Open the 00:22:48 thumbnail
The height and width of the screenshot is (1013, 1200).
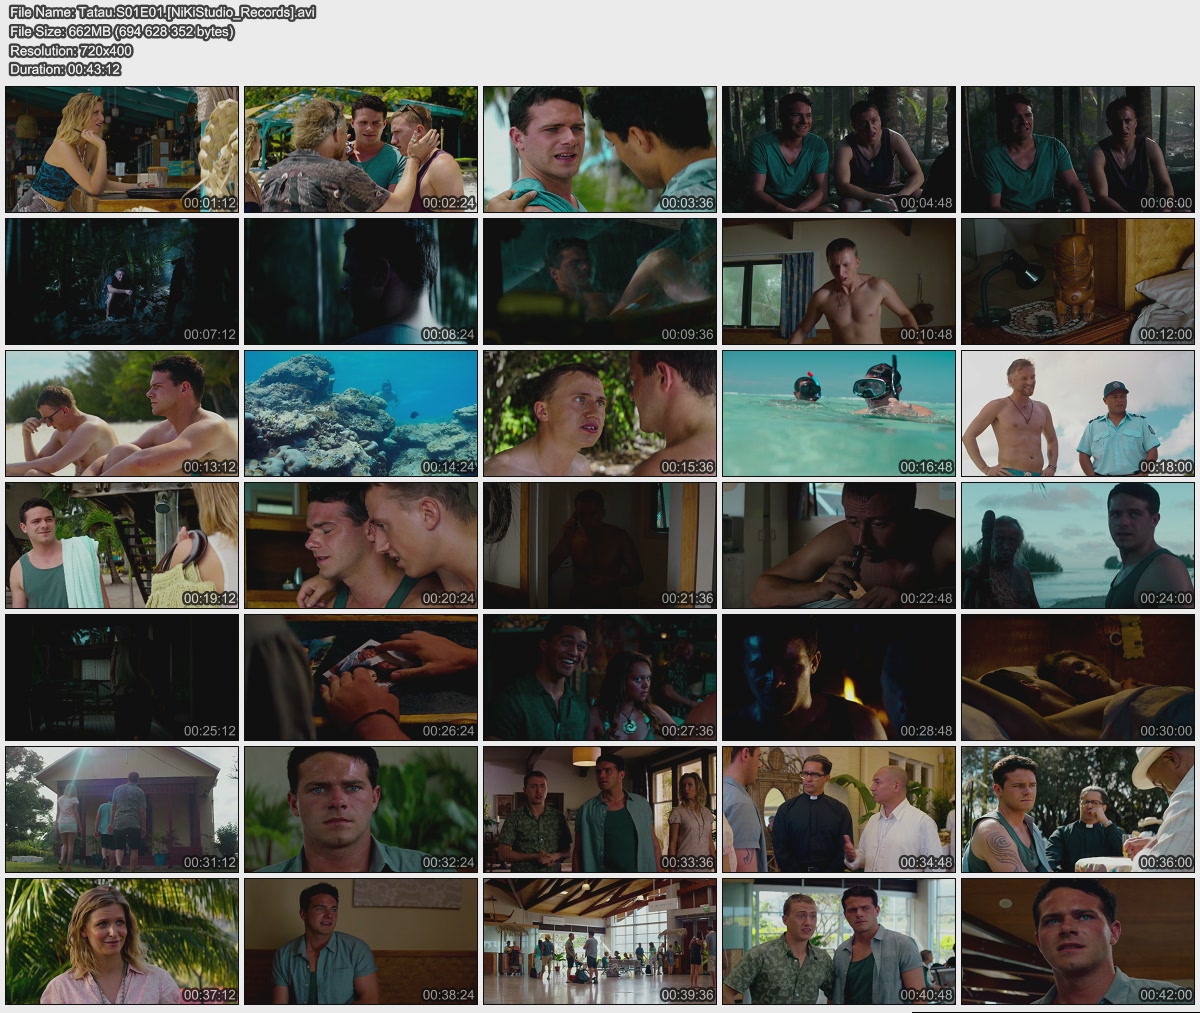[x=839, y=546]
